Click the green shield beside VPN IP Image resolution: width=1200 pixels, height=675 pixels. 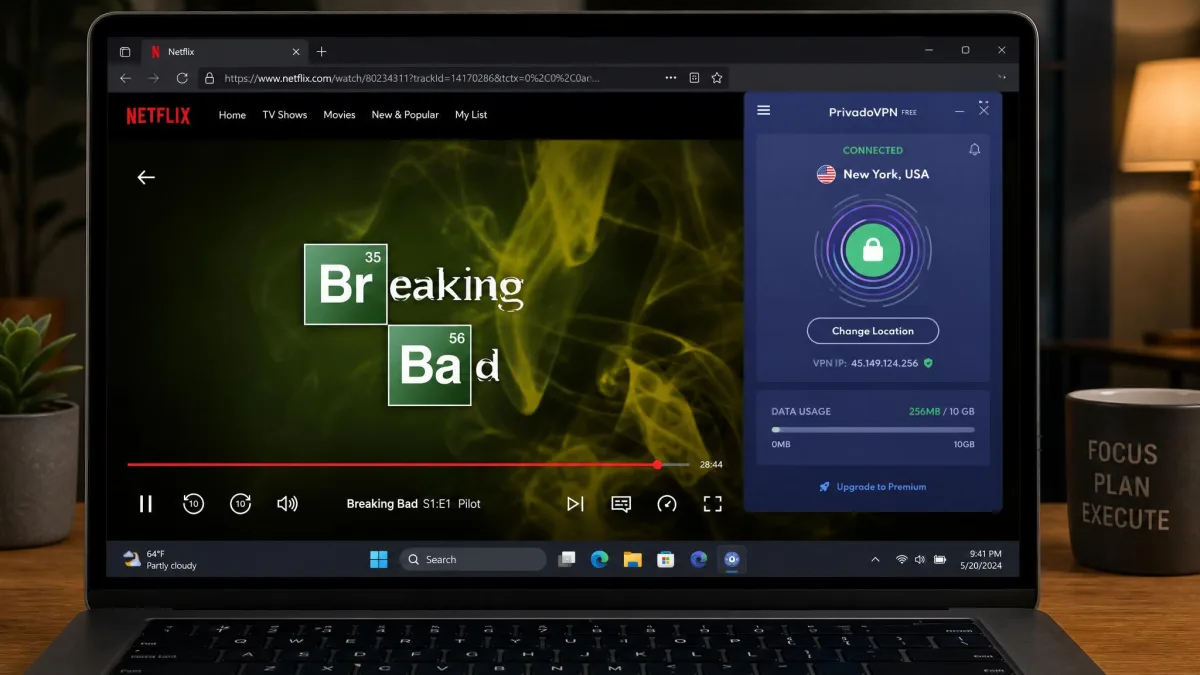point(928,363)
